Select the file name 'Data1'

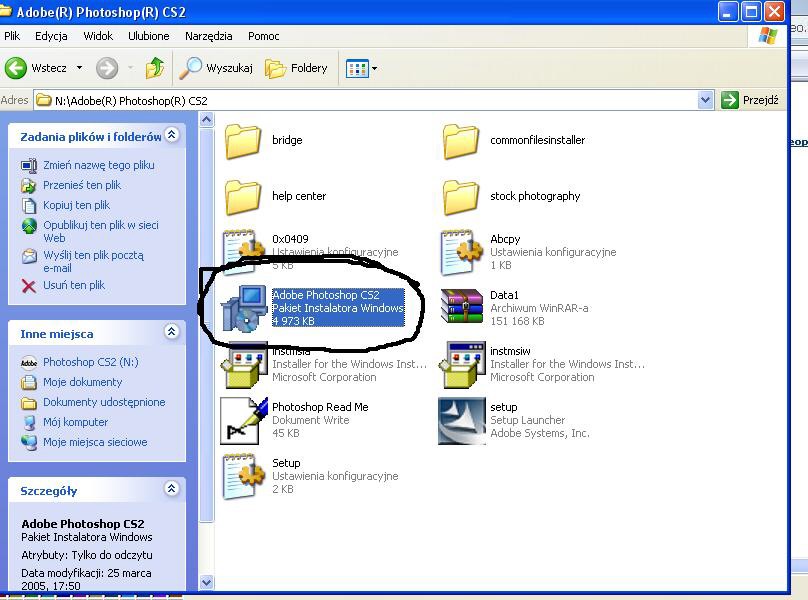504,295
